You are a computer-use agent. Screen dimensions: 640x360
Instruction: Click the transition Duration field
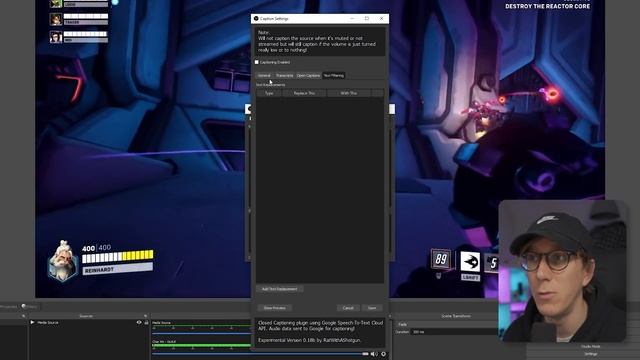tap(454, 332)
